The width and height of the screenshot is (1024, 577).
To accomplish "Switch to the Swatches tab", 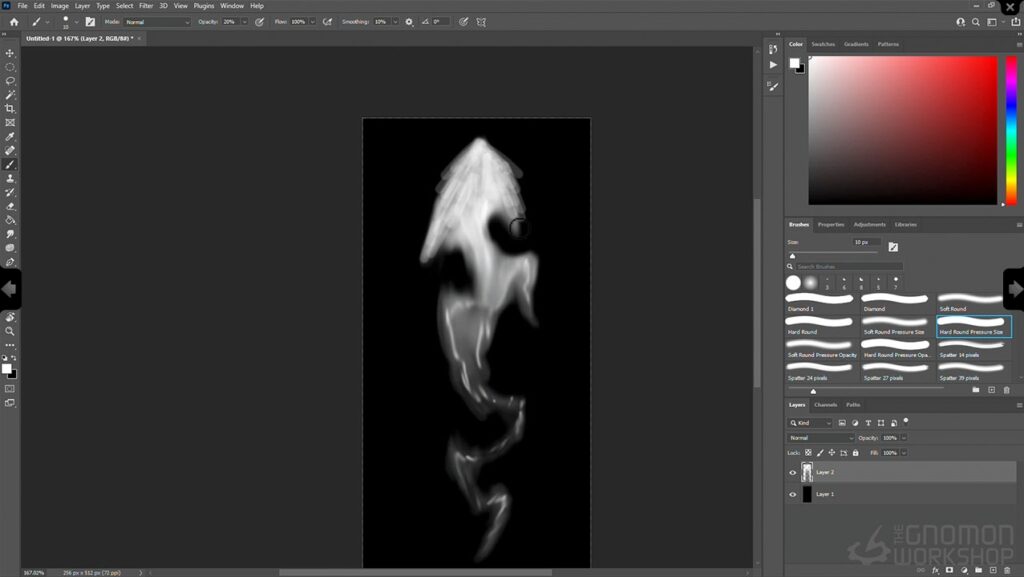I will point(823,44).
